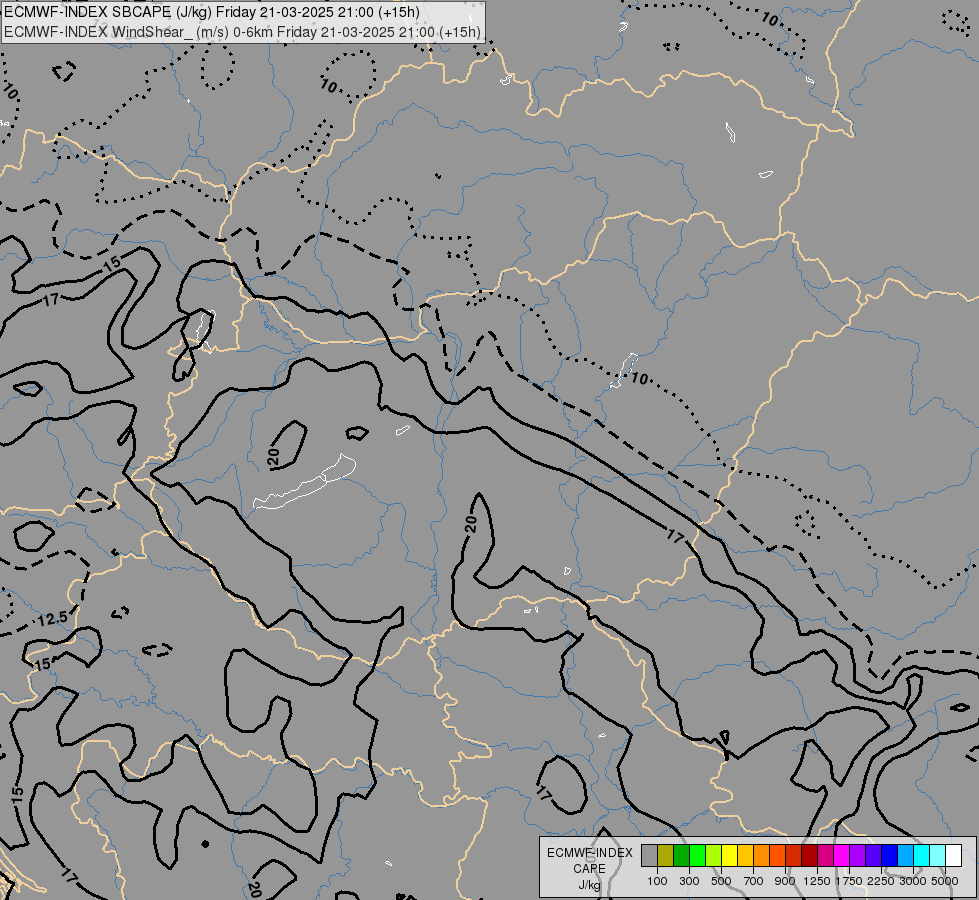This screenshot has height=900, width=979.
Task: Click the "J/kg" unit label in the legend
Action: [x=589, y=885]
